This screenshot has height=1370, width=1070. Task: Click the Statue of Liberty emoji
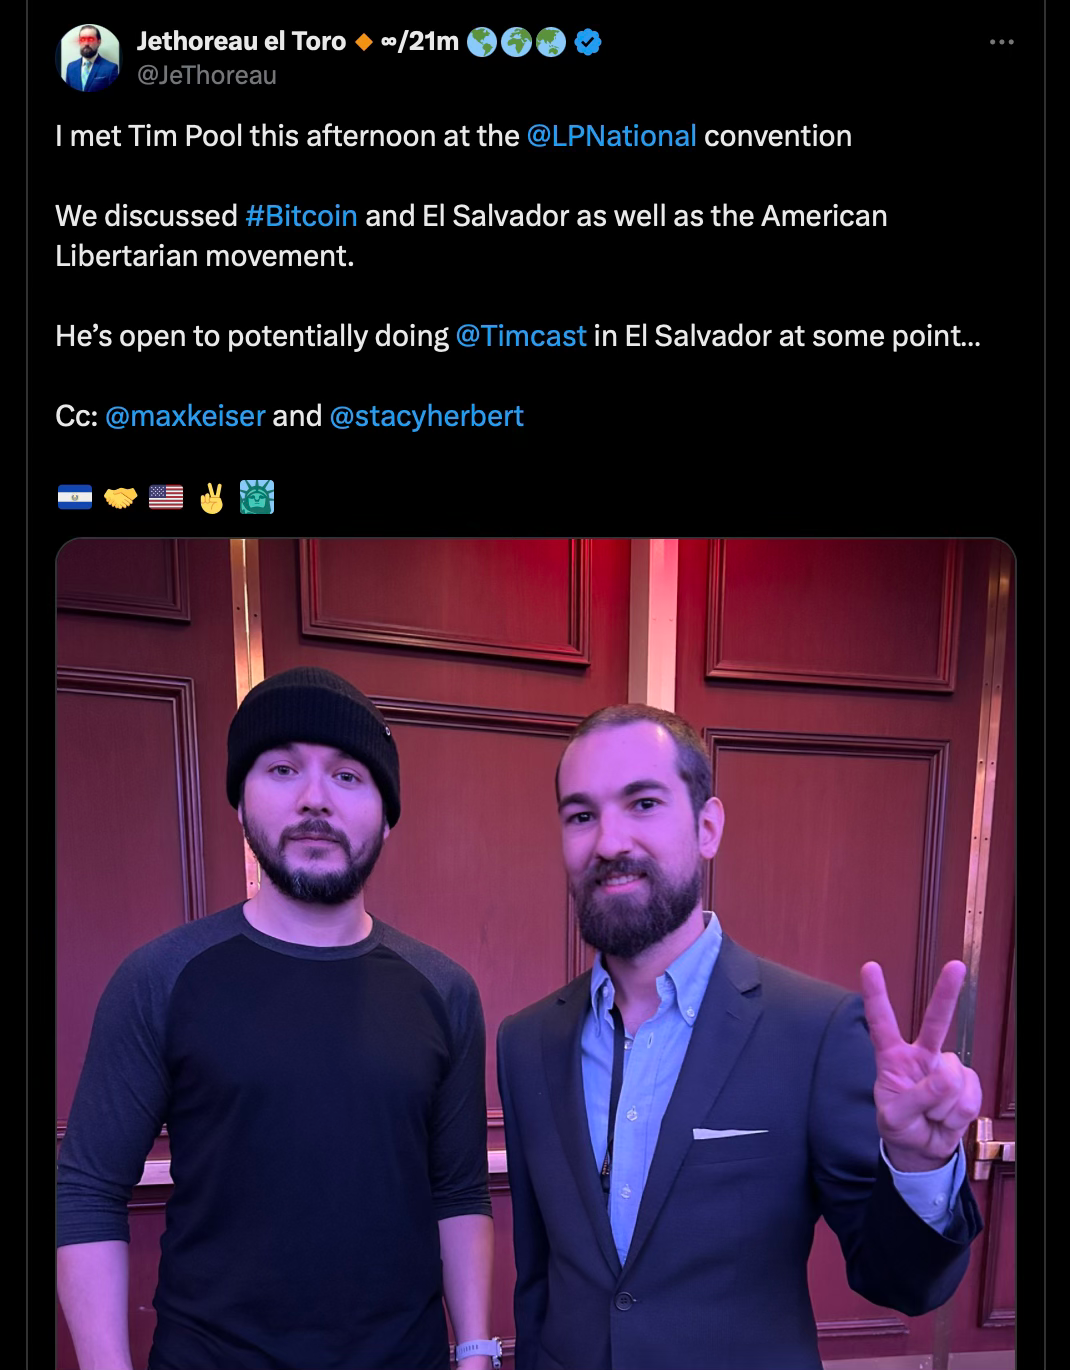pos(257,497)
